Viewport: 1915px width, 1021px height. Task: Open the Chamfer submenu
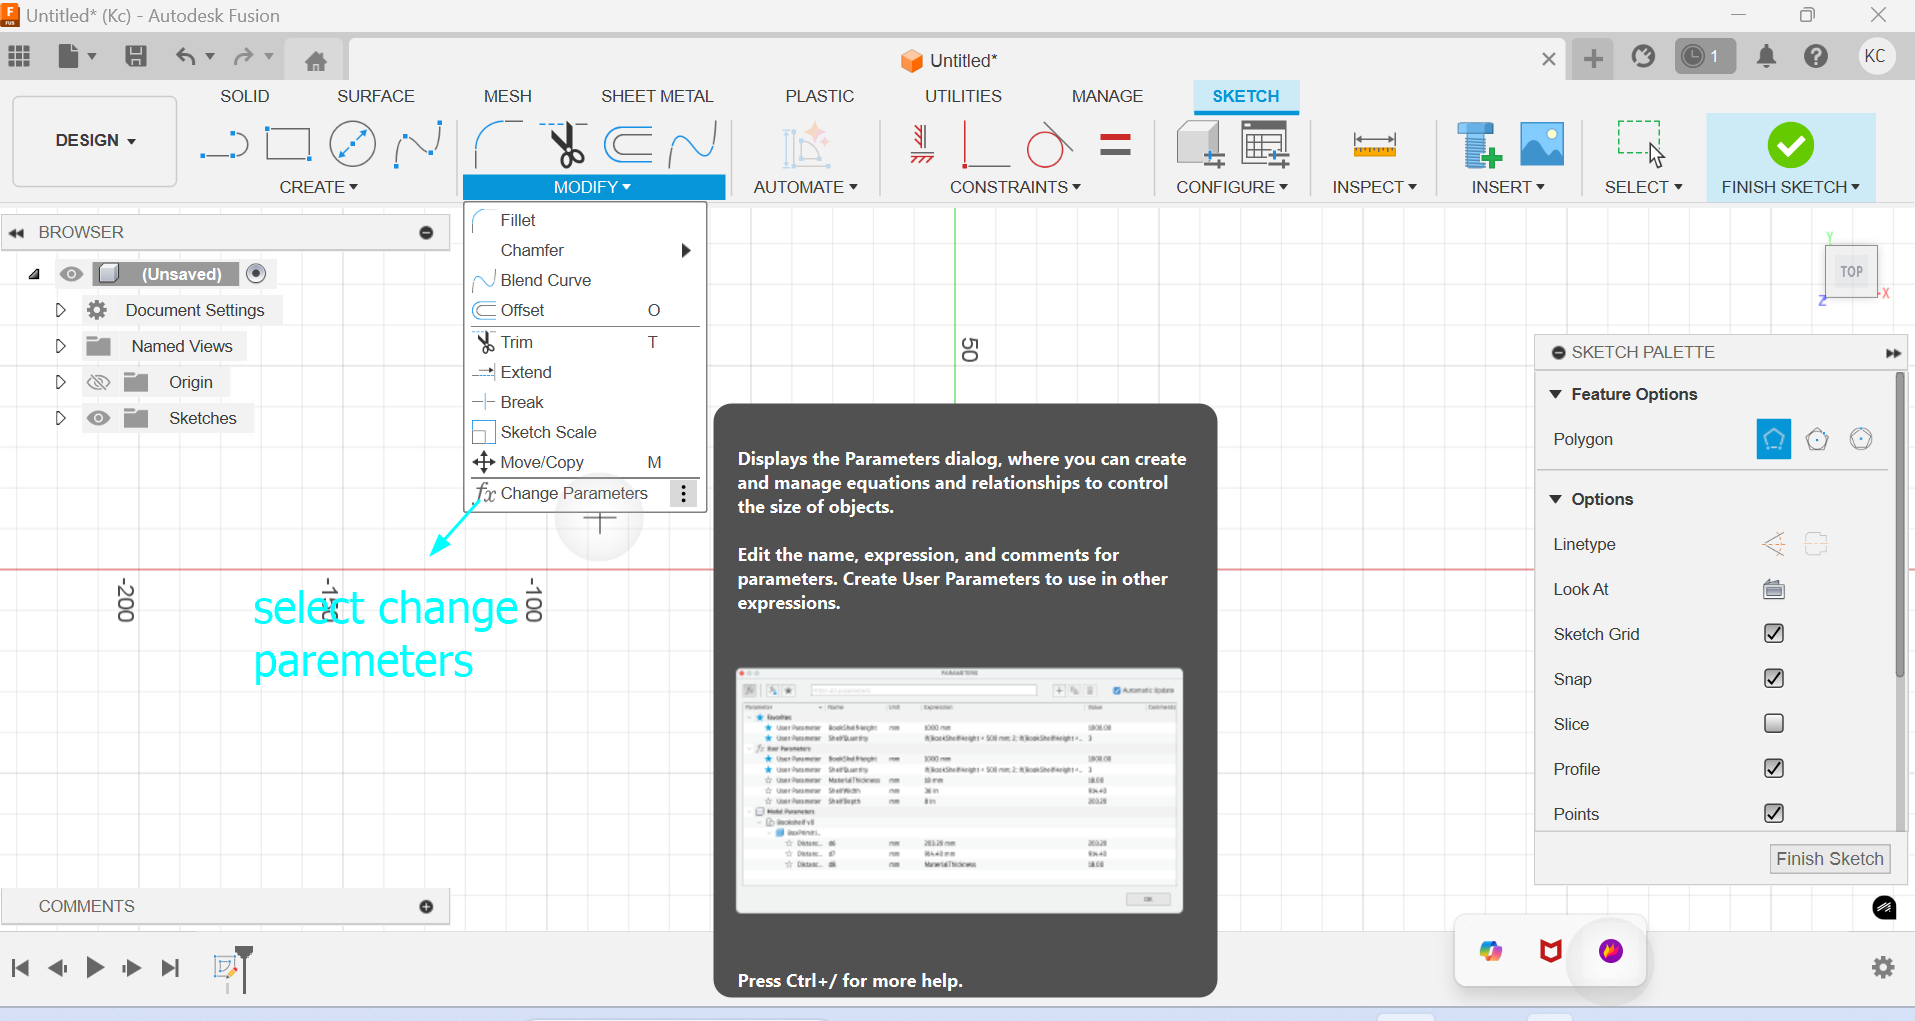point(586,250)
